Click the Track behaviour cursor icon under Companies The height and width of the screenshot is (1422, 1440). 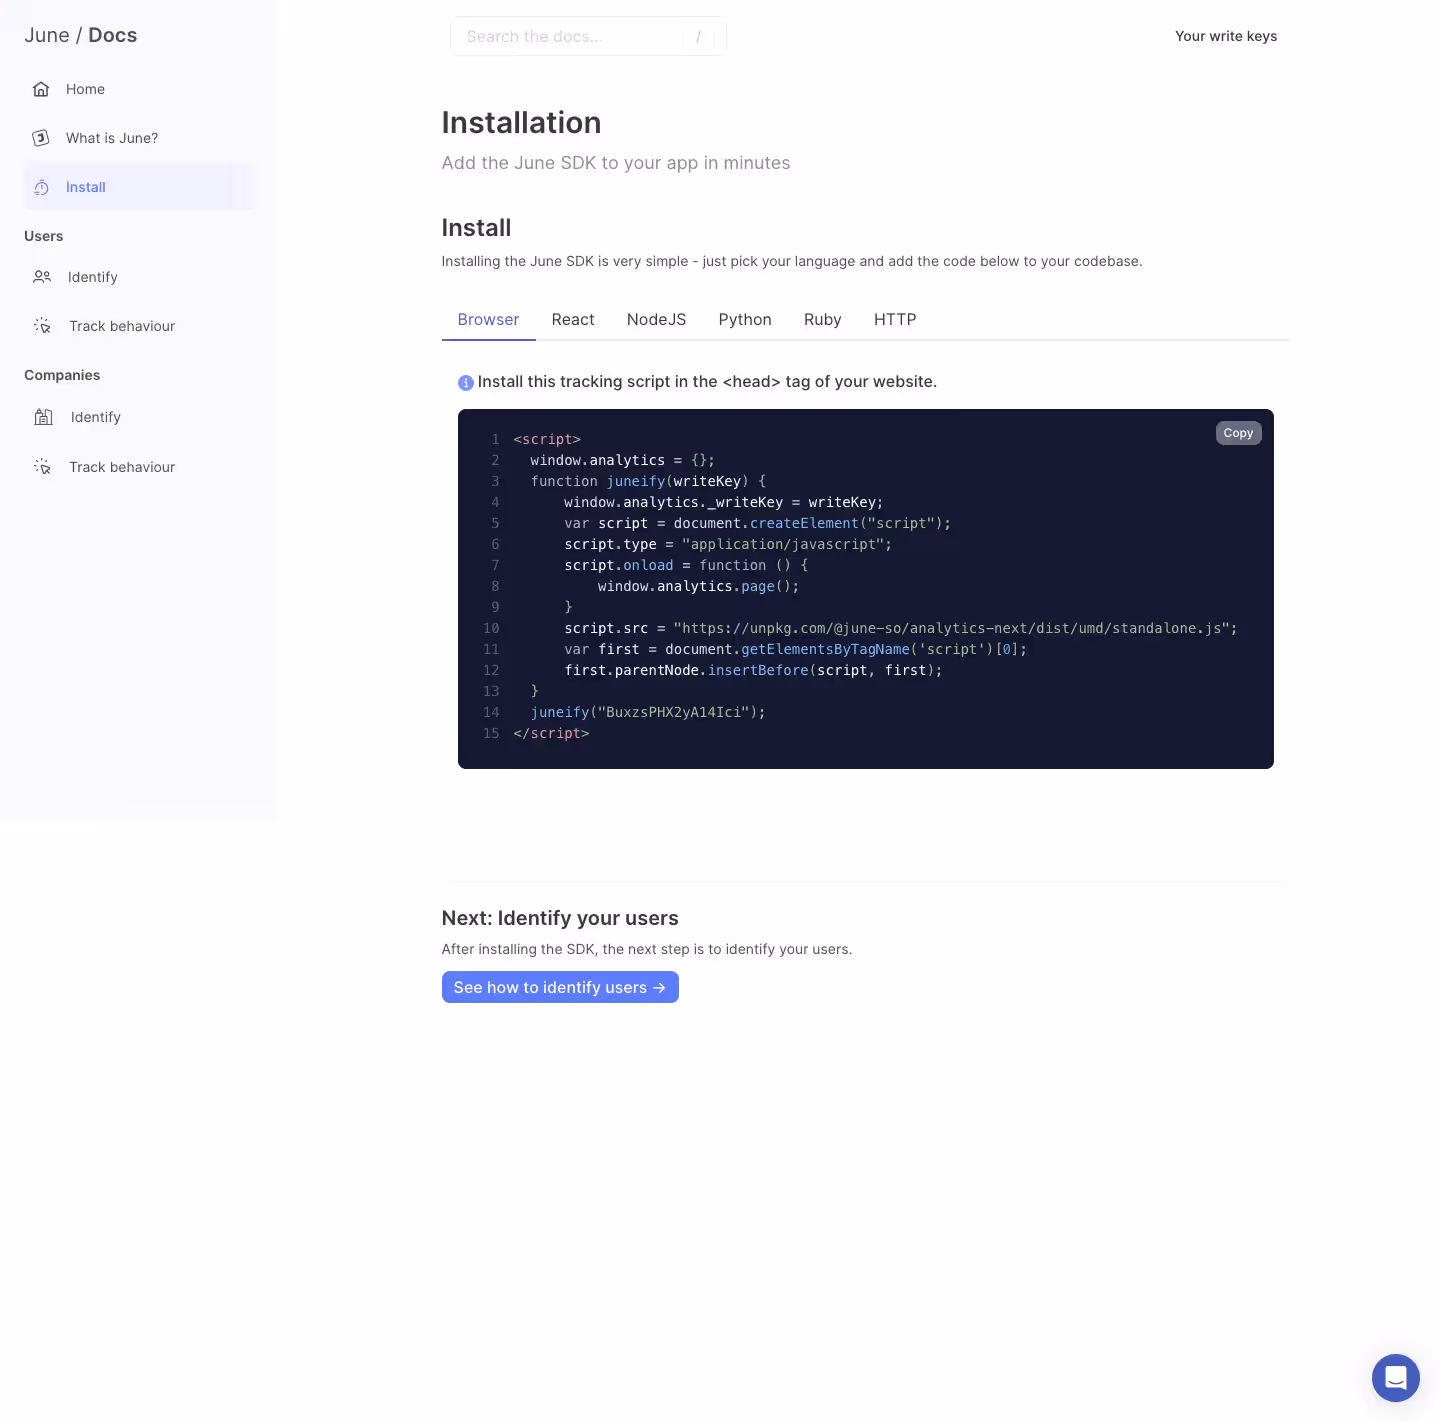tap(42, 466)
